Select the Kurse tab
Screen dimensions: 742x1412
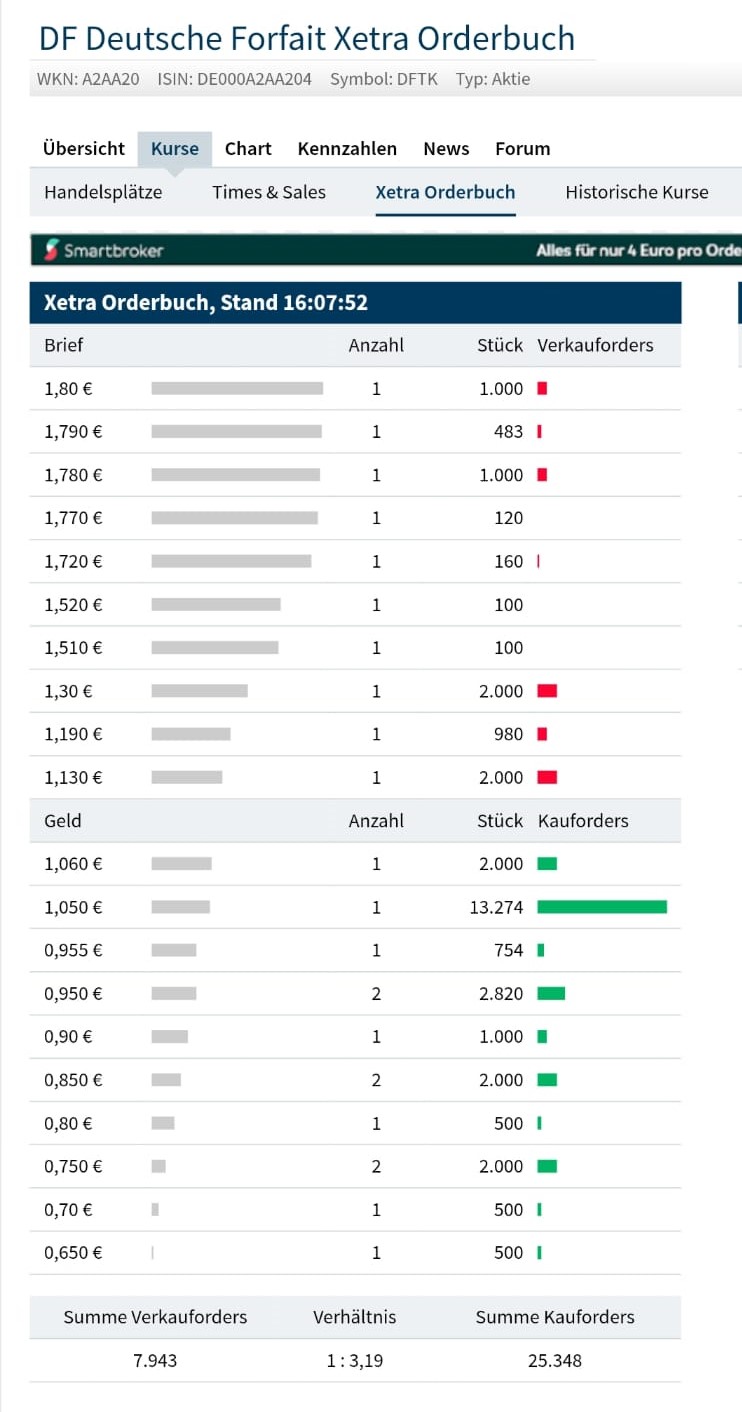pos(175,148)
